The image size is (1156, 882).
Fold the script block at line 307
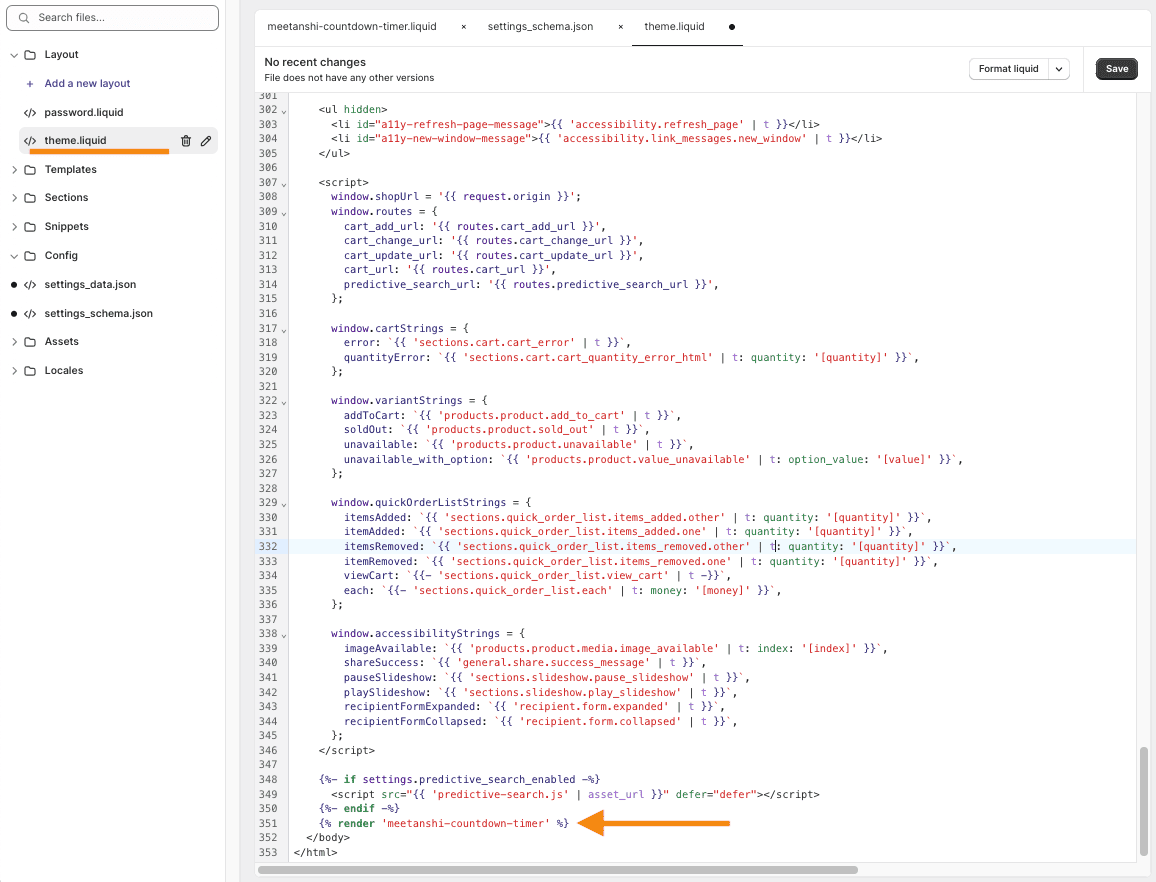[284, 184]
